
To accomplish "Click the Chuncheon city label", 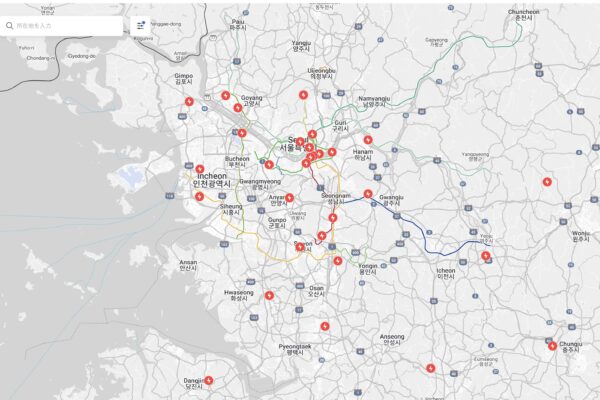I will click(x=524, y=14).
